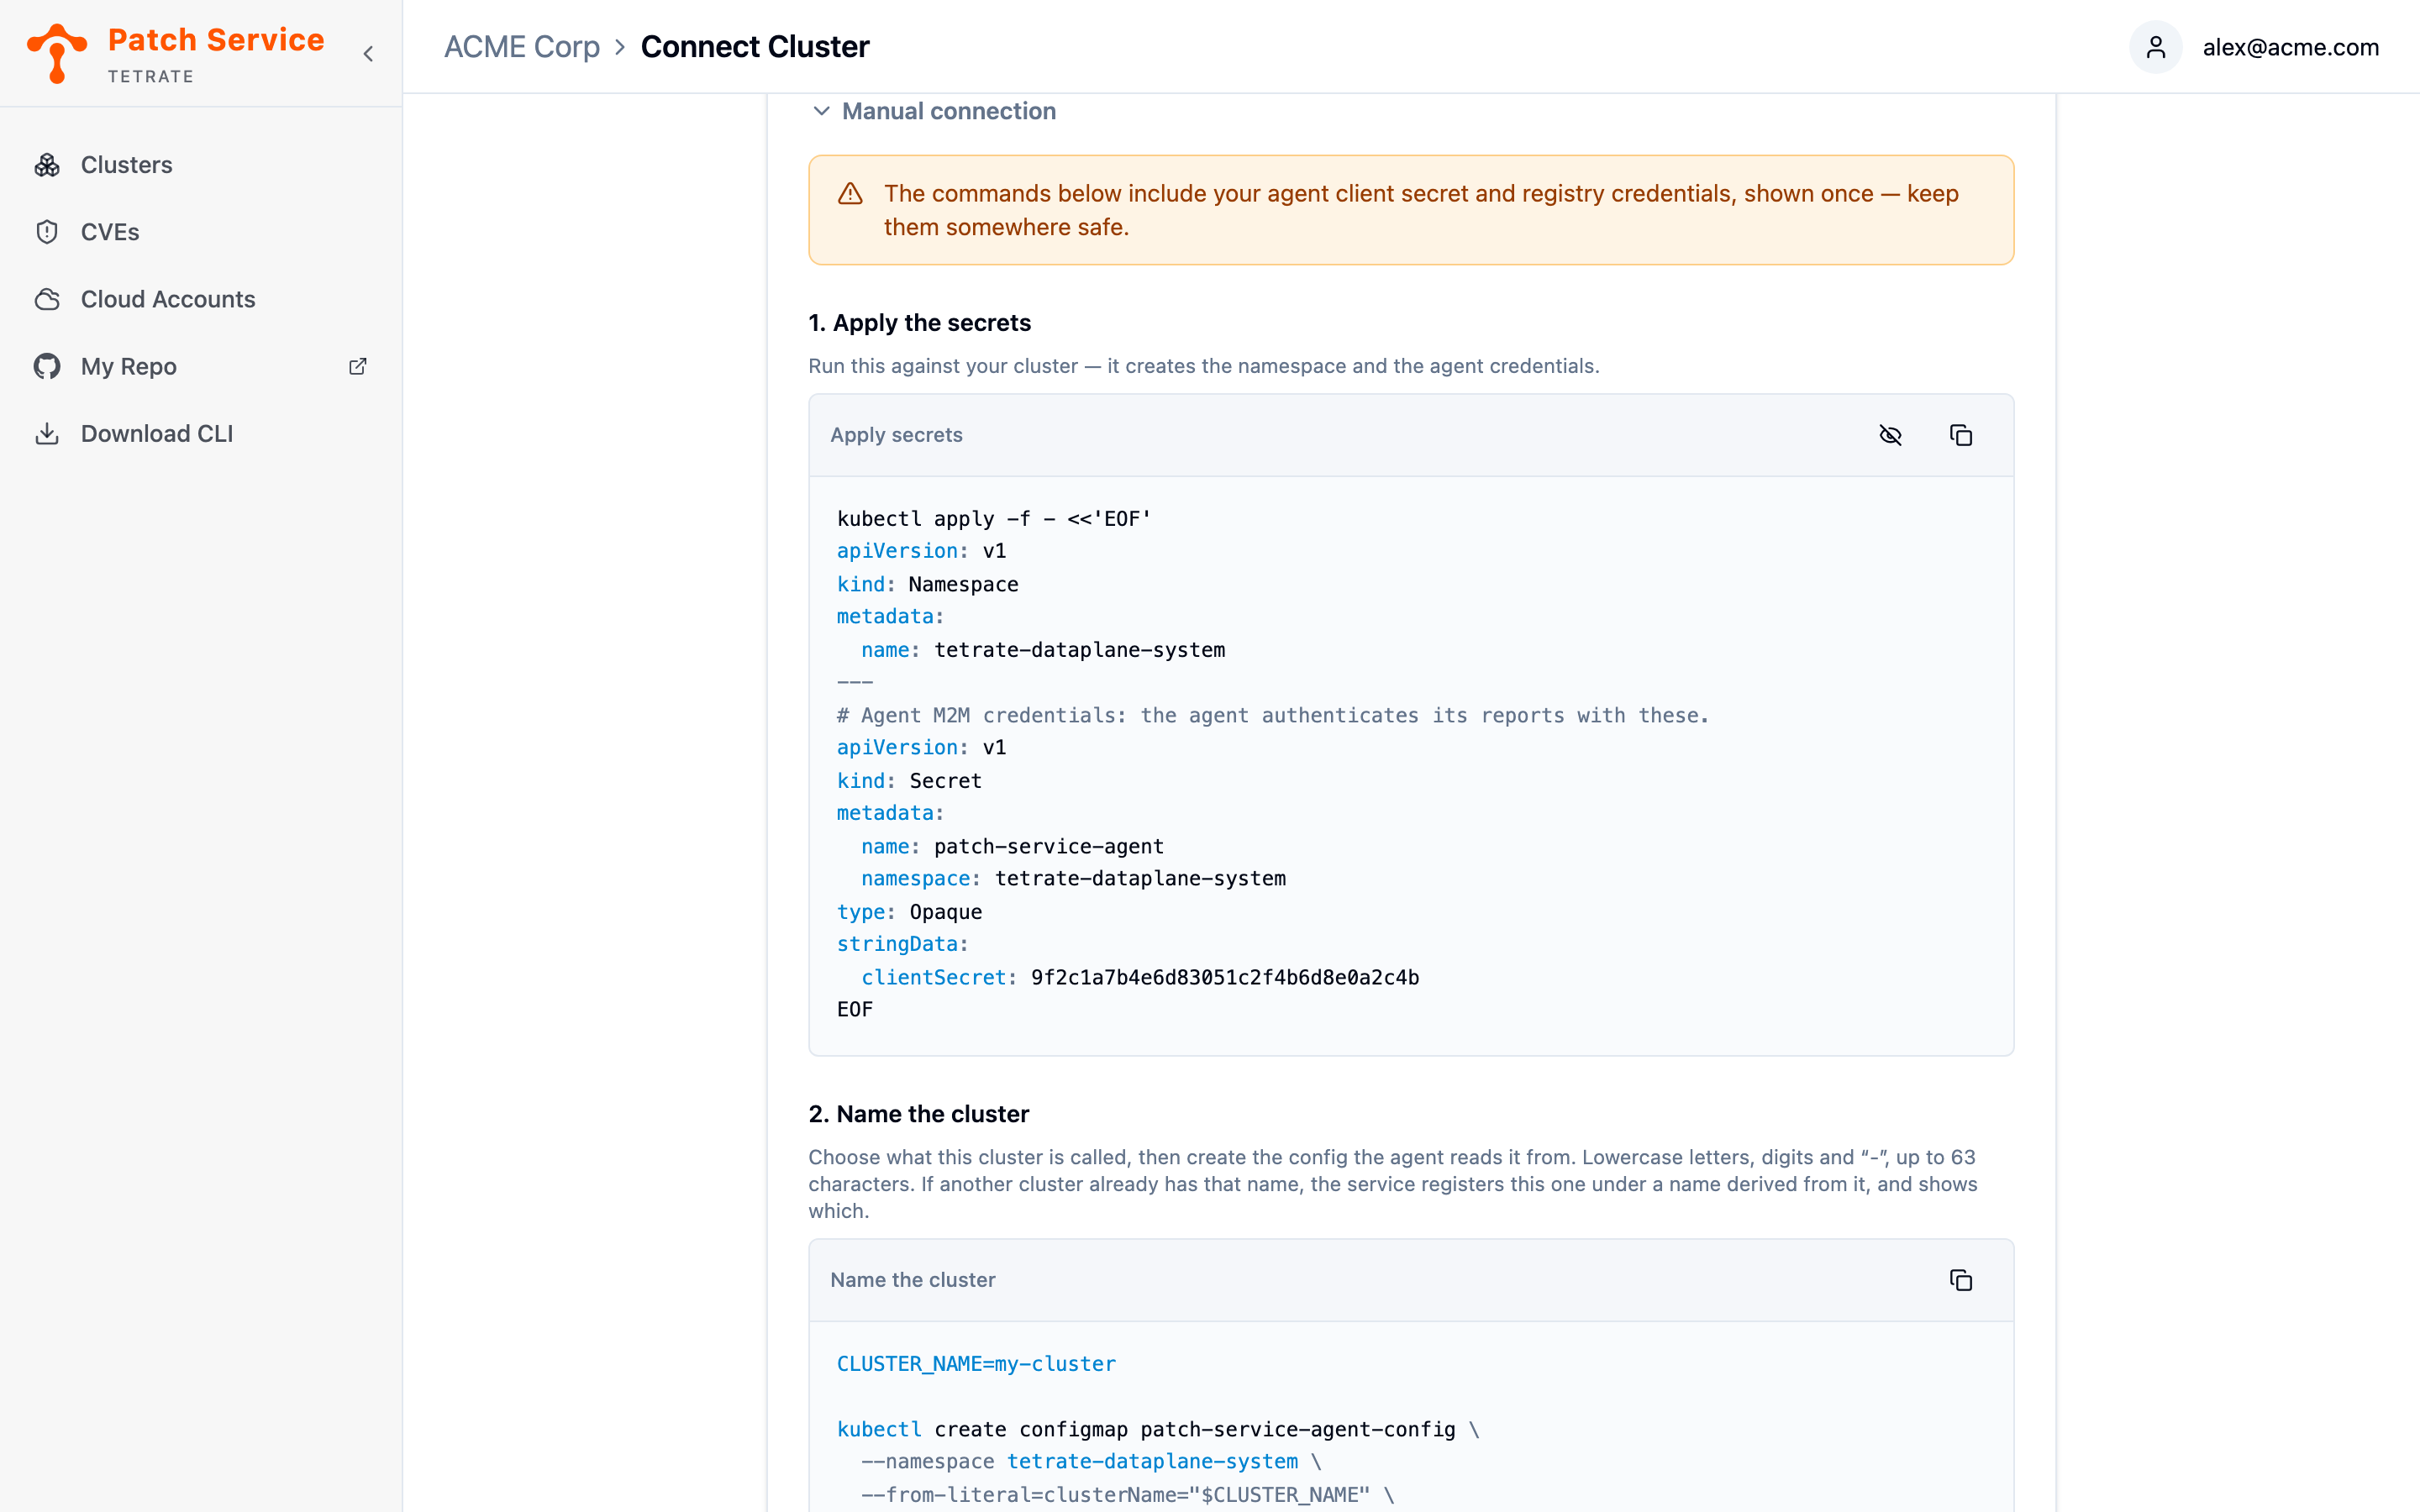Viewport: 2420px width, 1512px height.
Task: Click the alex@acme.com account label
Action: (2290, 47)
